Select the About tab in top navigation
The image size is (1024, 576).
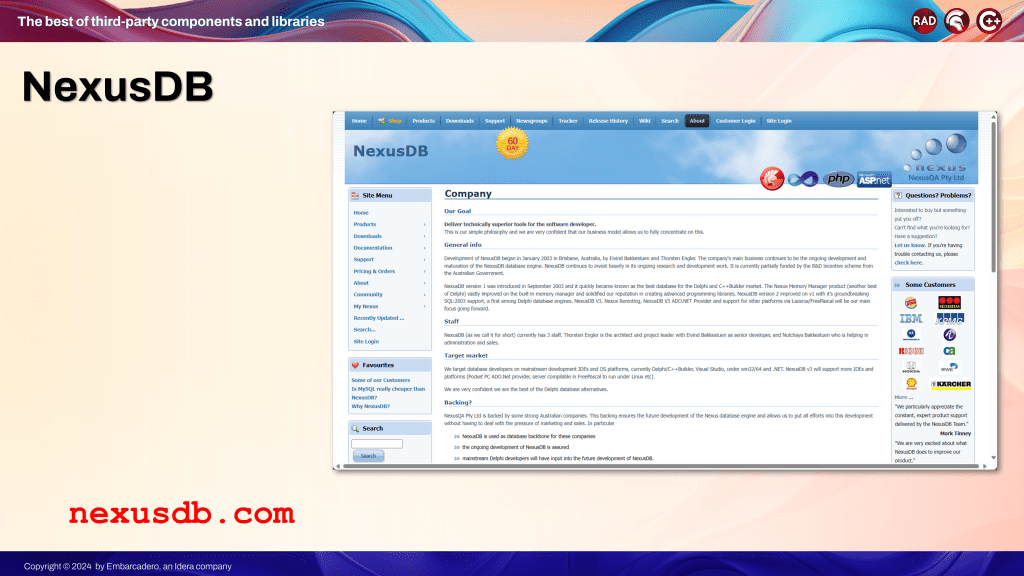point(697,121)
